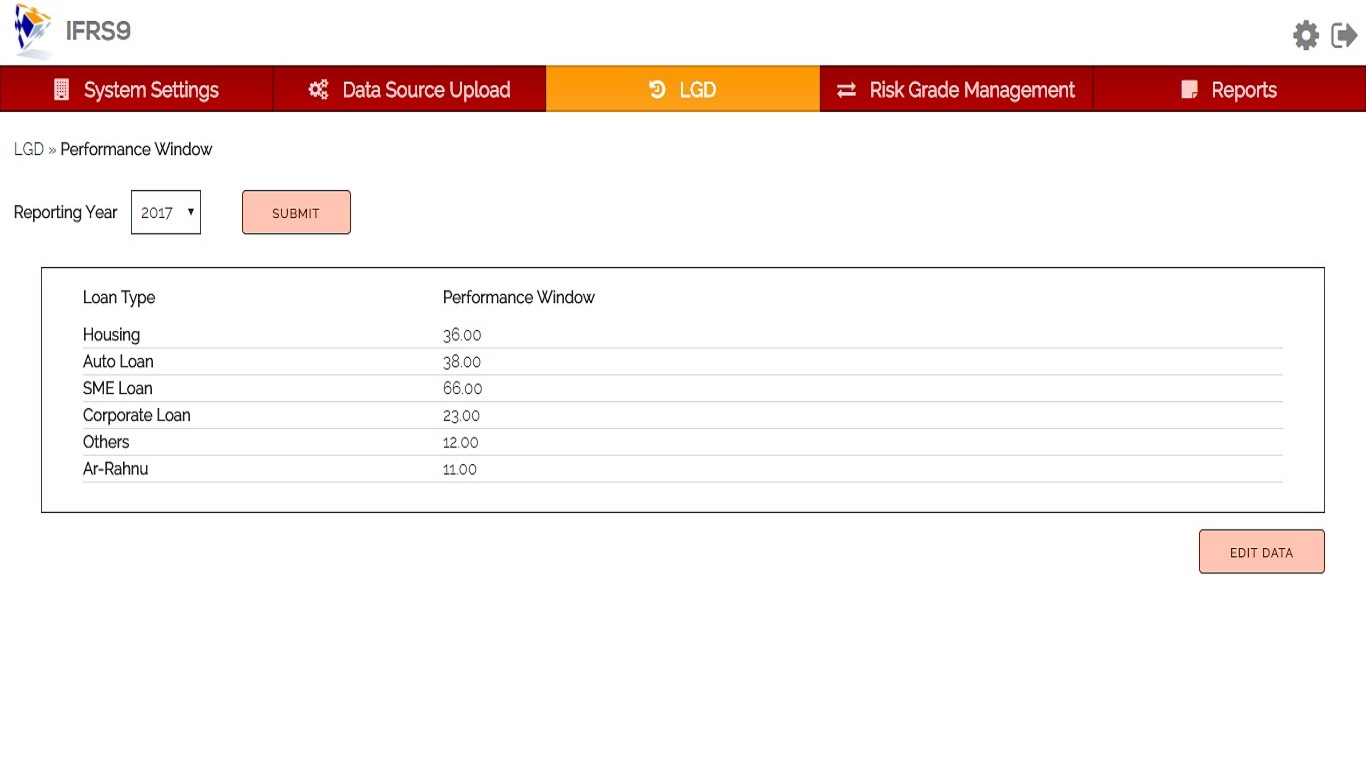Image resolution: width=1366 pixels, height=766 pixels.
Task: Click the Edit Data button
Action: click(1261, 552)
